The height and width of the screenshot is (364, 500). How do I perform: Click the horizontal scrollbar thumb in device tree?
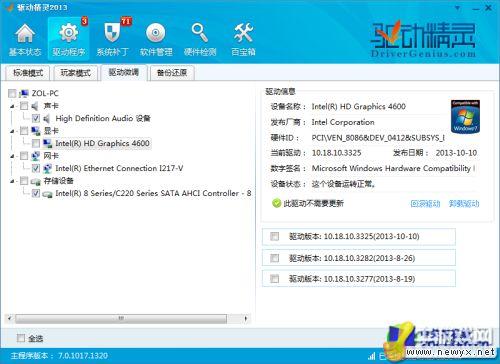click(x=121, y=319)
